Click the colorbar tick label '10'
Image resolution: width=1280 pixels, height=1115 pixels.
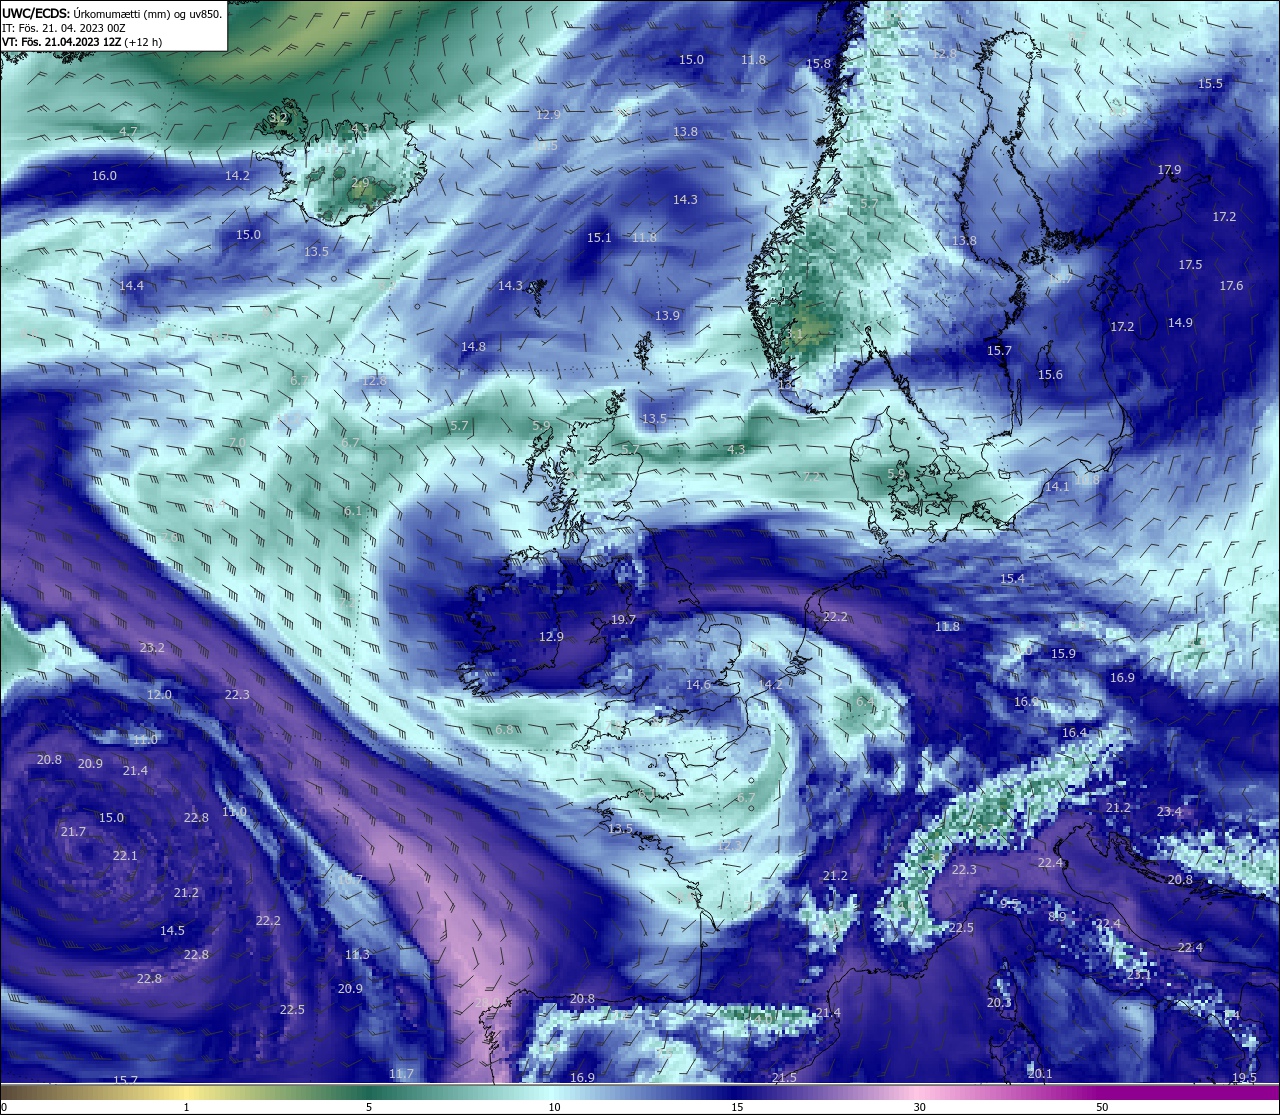click(x=554, y=1107)
